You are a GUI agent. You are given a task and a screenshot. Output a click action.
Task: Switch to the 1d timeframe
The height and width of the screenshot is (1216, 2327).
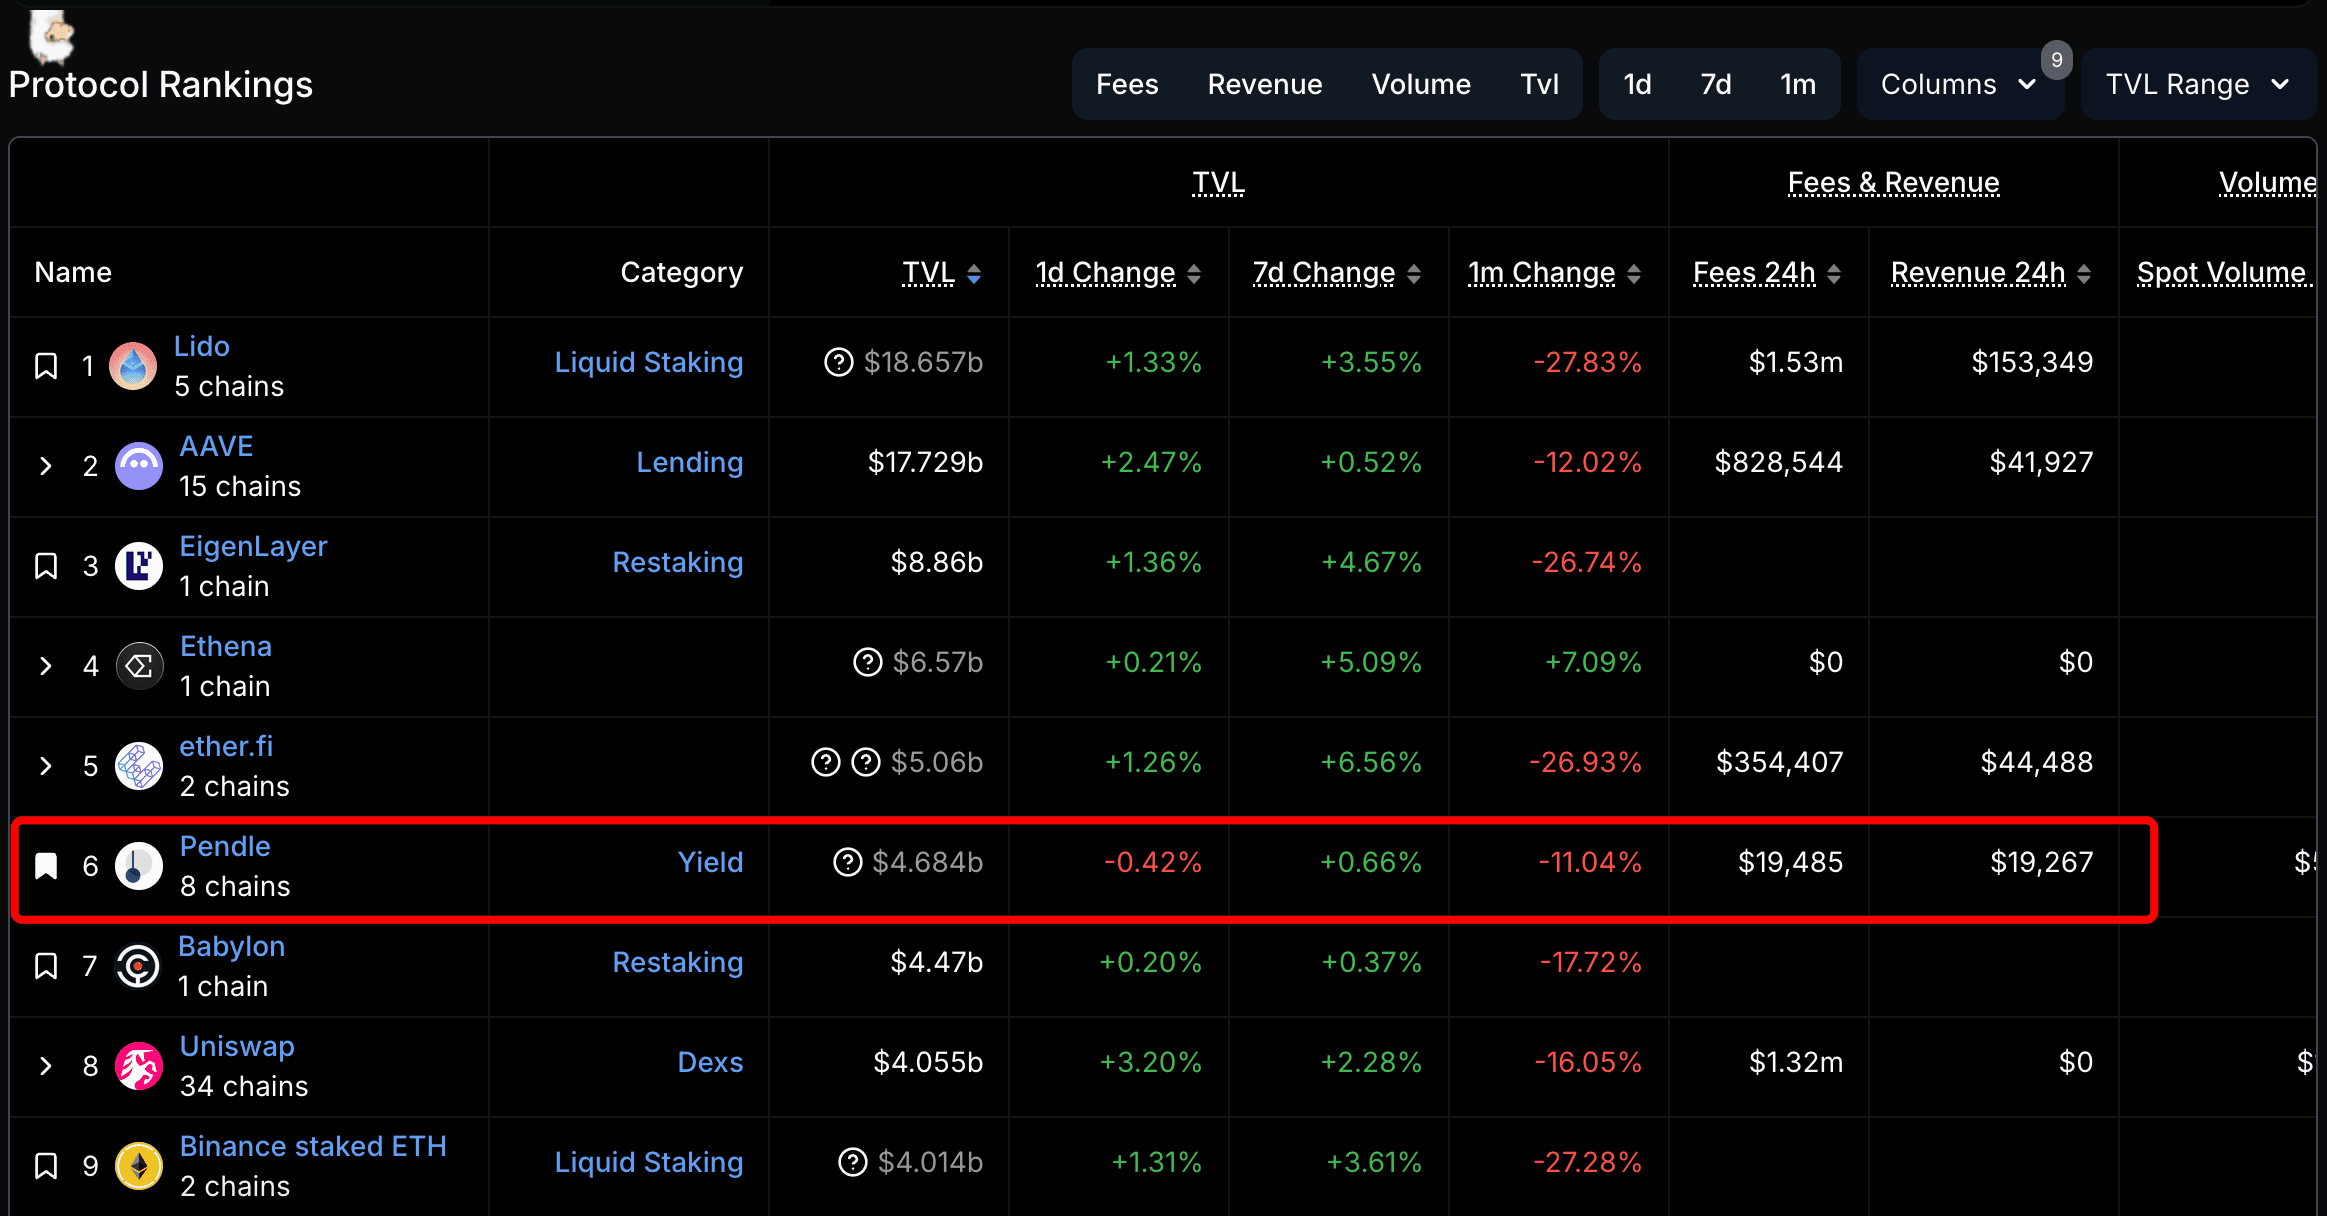point(1637,84)
